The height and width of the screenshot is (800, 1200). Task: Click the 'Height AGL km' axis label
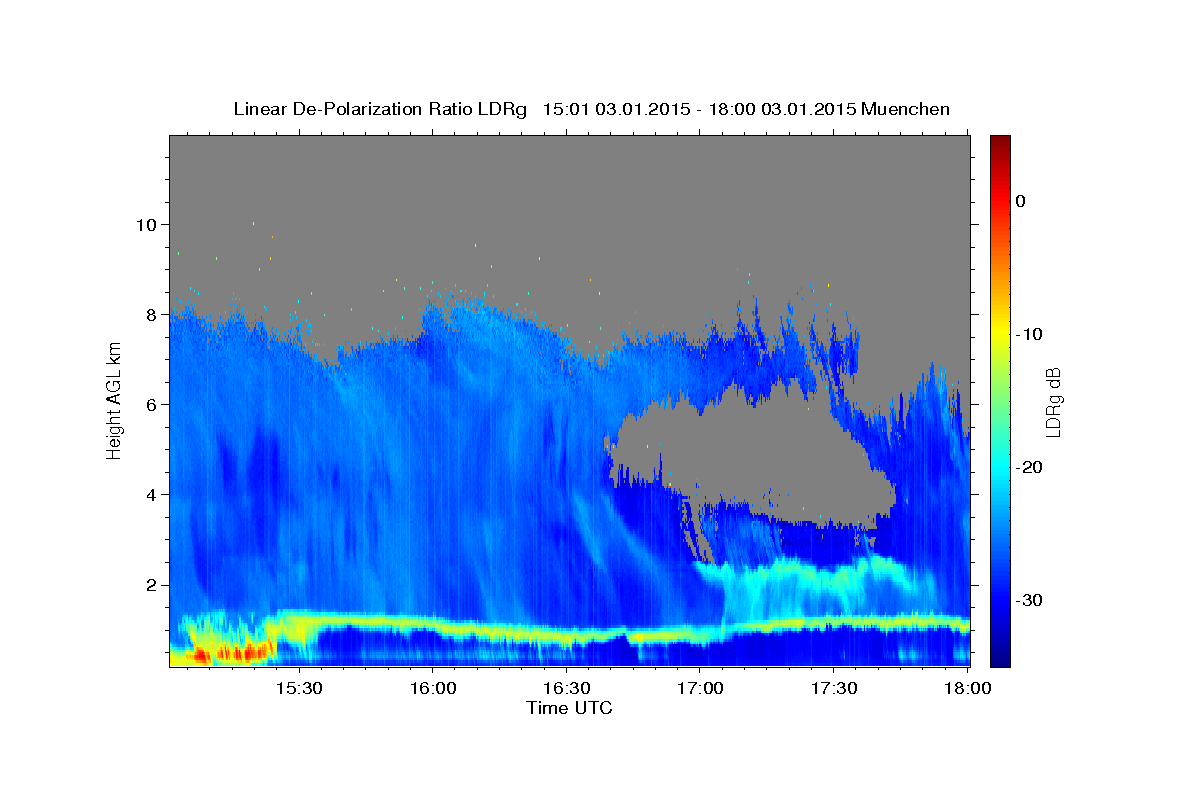114,400
